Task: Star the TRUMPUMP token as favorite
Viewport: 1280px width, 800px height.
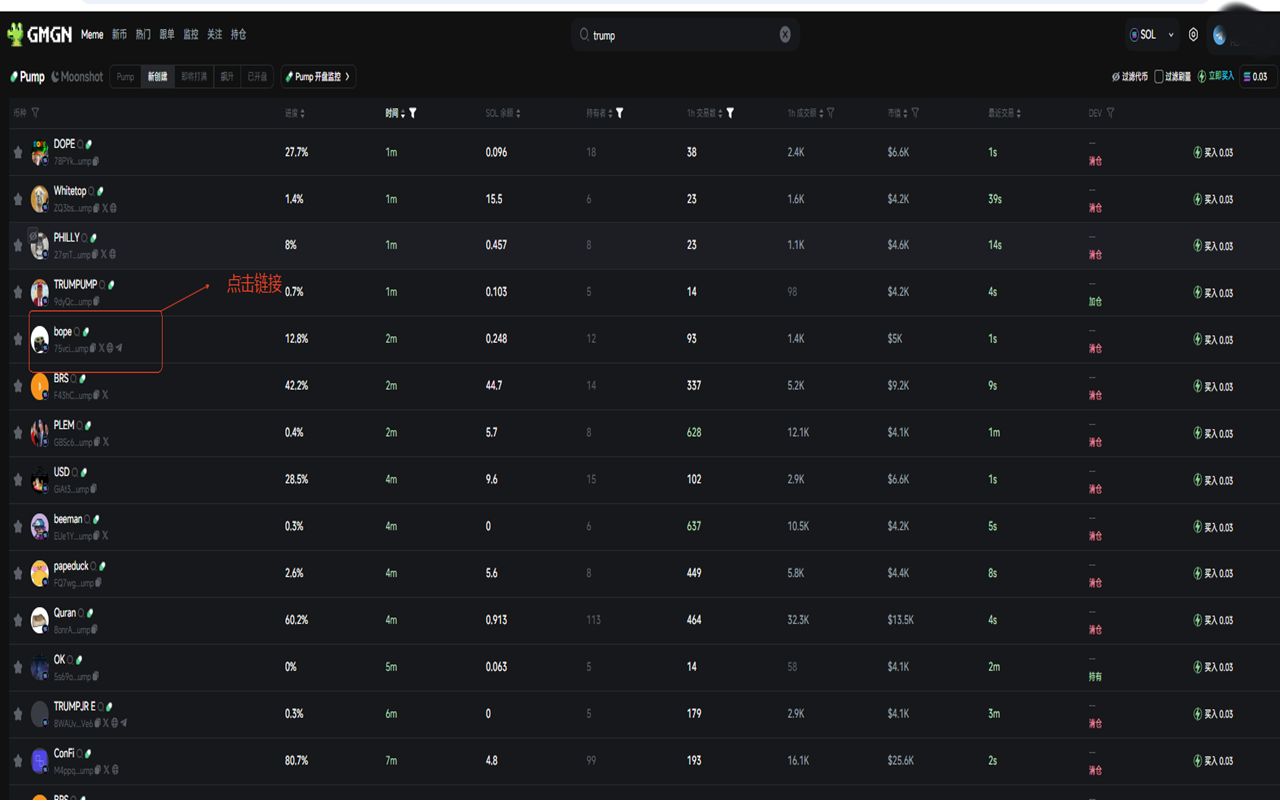Action: coord(18,293)
